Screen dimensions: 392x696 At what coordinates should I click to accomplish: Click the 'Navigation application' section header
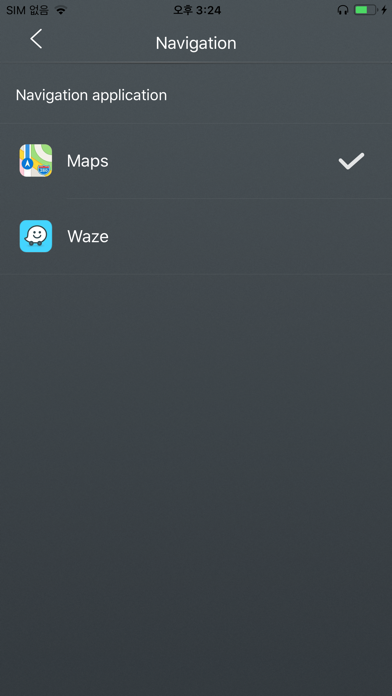pyautogui.click(x=91, y=95)
